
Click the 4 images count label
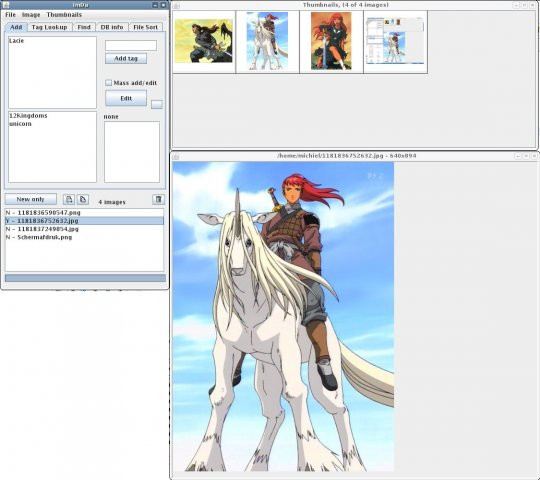[x=112, y=202]
